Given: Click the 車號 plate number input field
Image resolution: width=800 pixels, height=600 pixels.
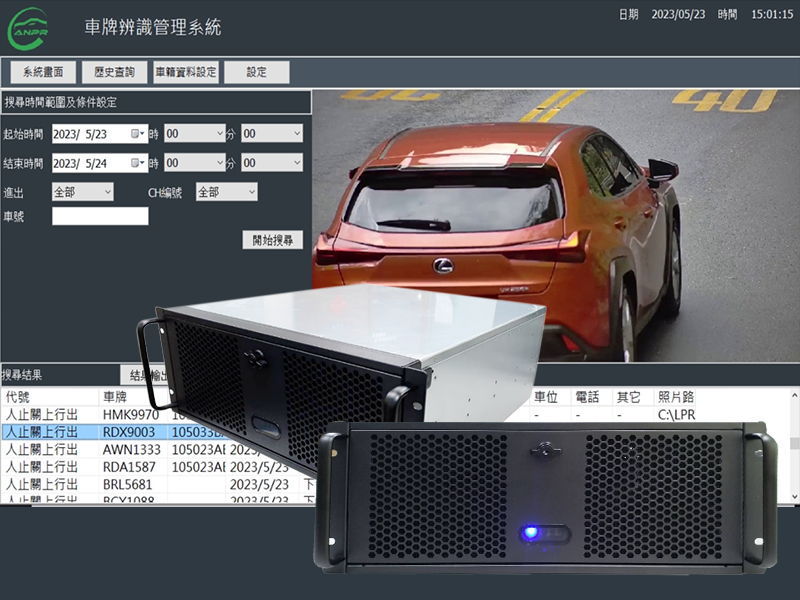Looking at the screenshot, I should point(100,216).
